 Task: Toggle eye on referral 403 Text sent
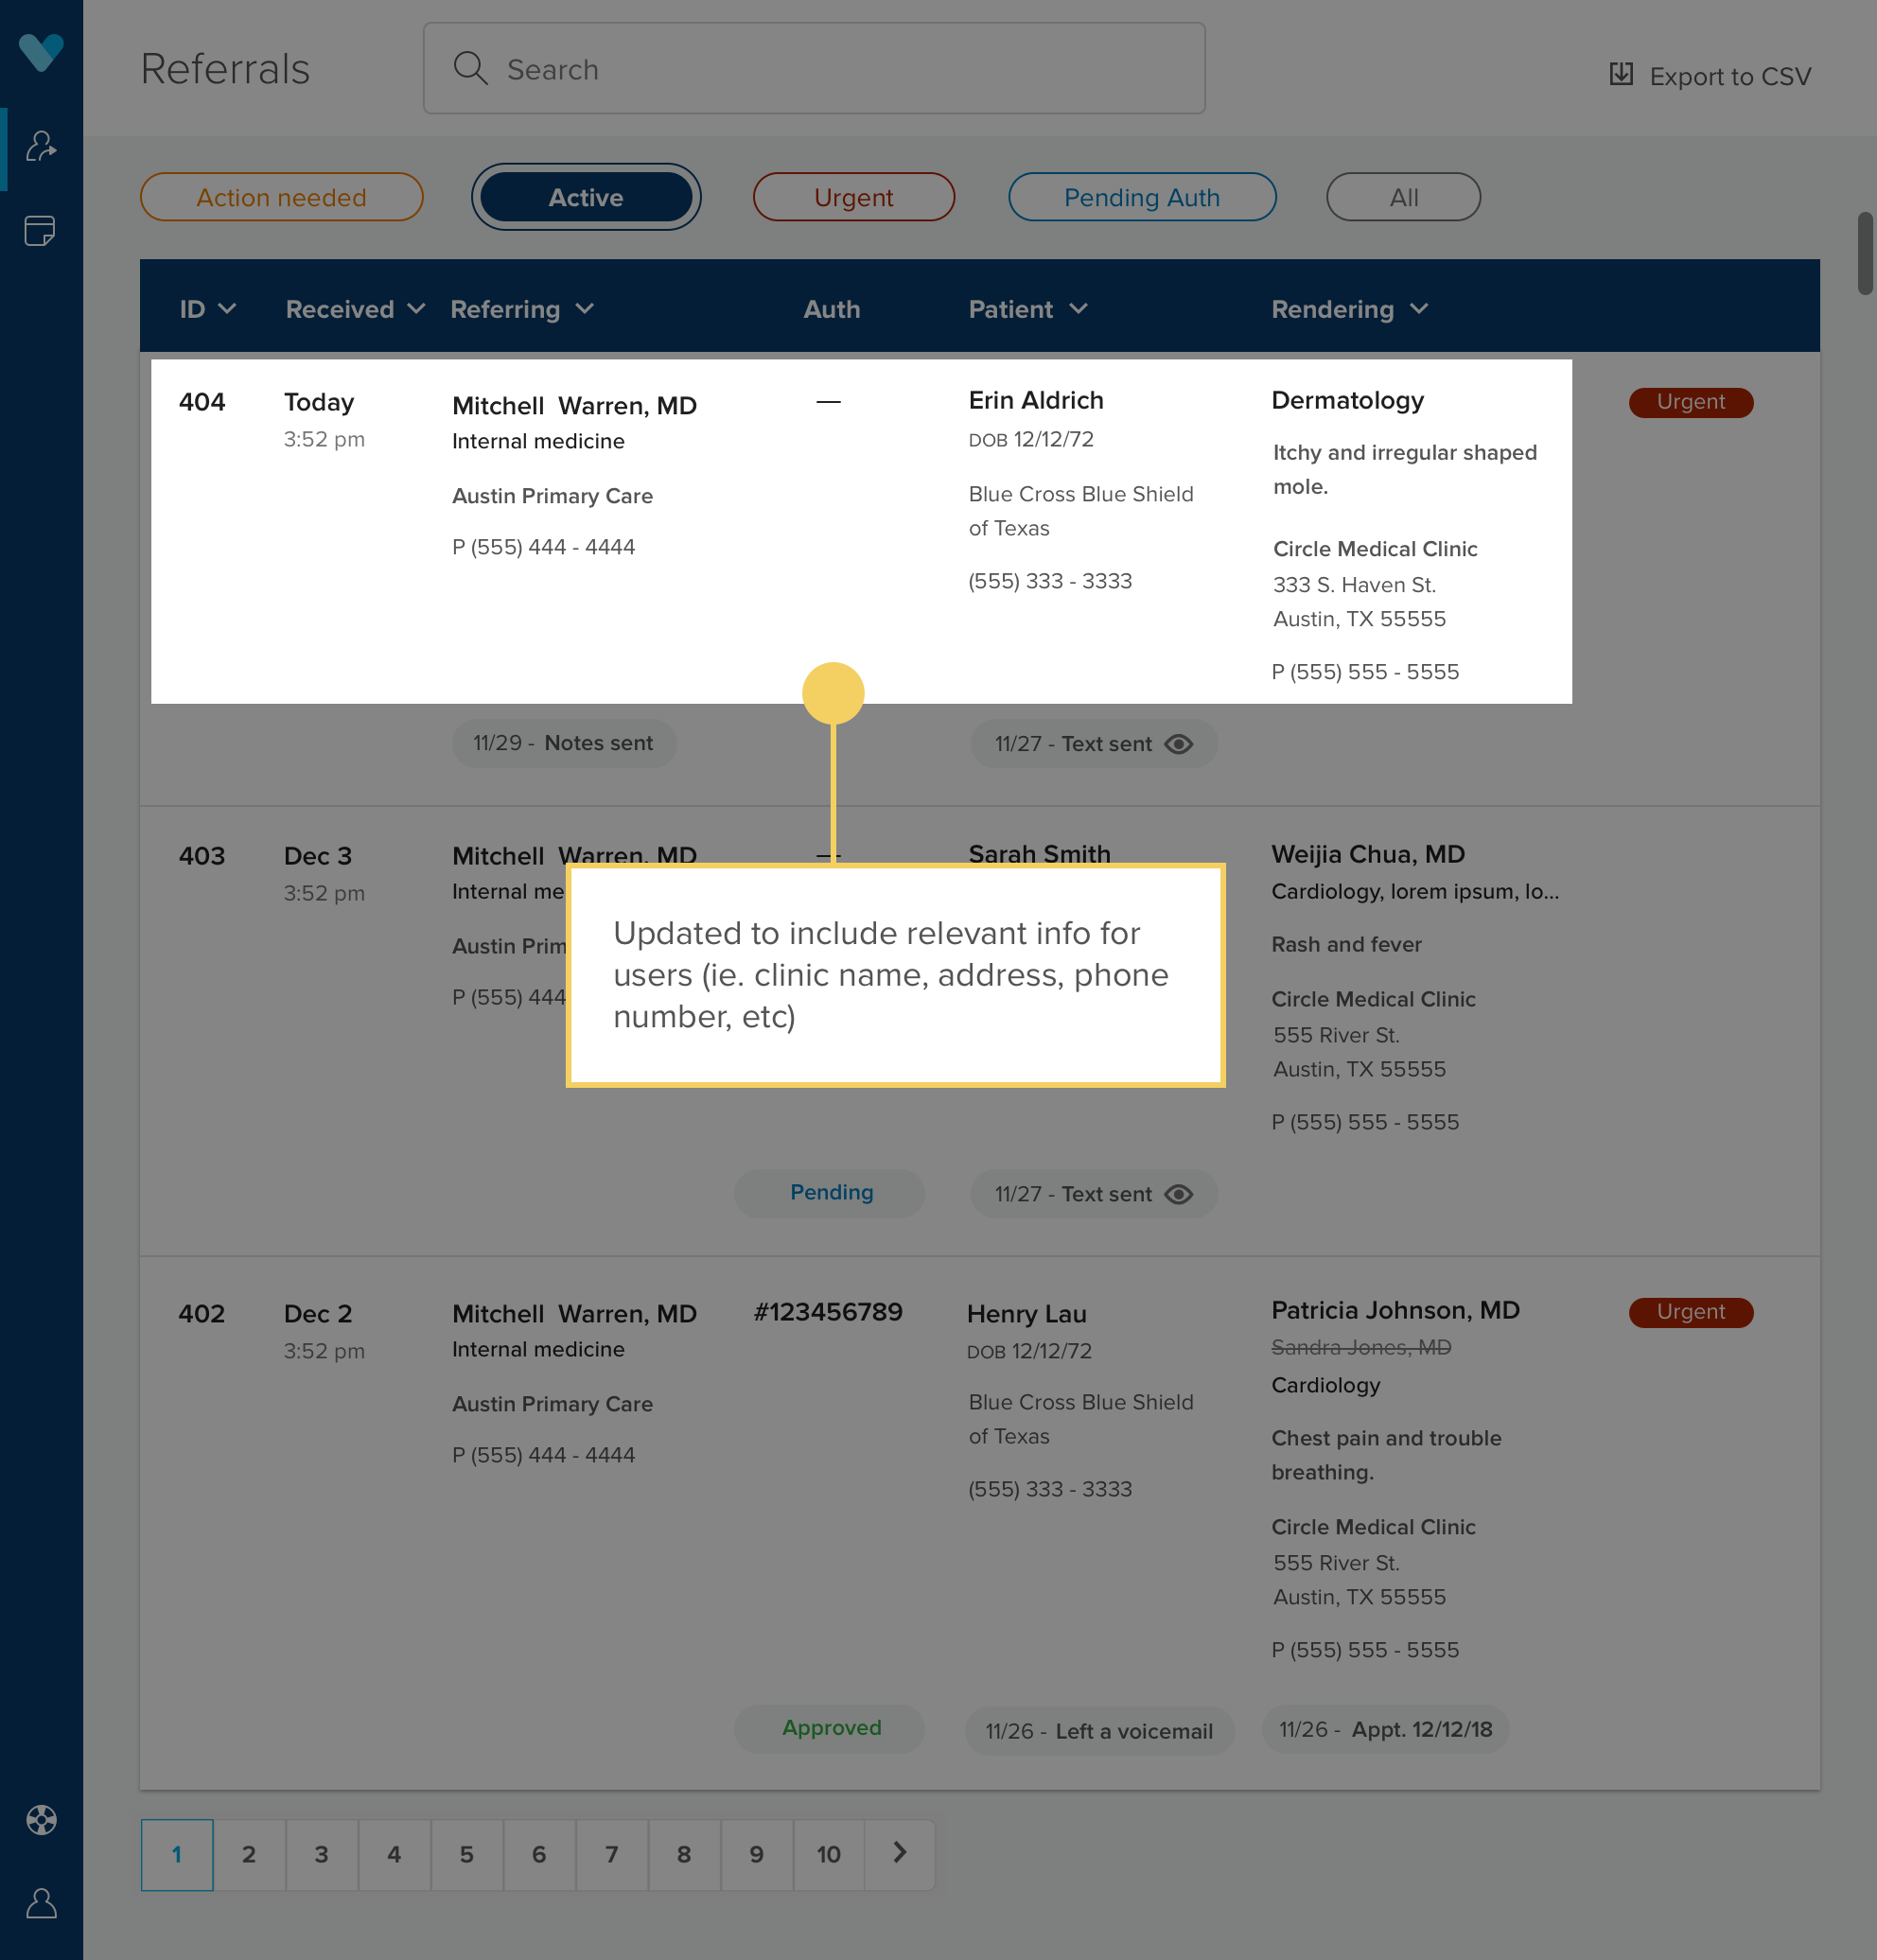click(x=1179, y=1194)
